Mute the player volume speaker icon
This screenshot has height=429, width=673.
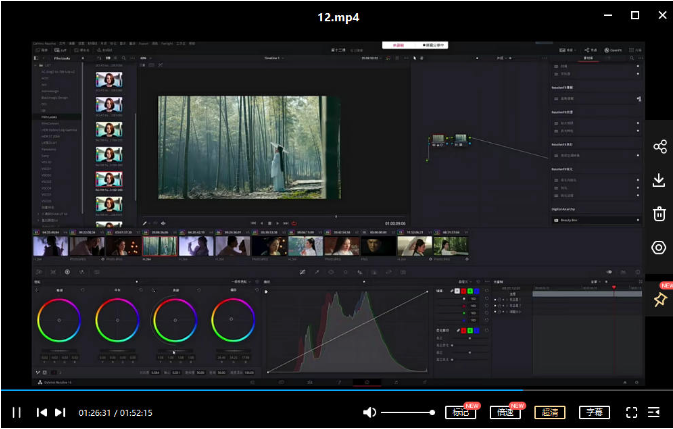tap(369, 413)
